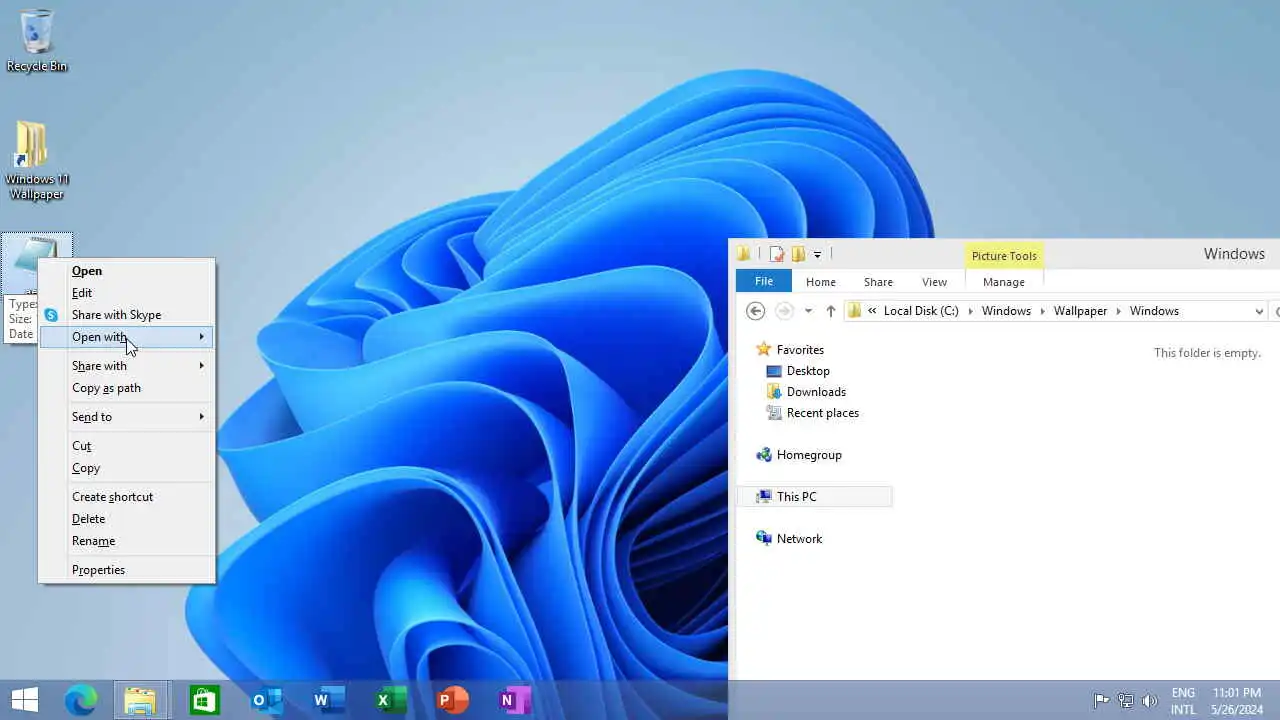Image resolution: width=1280 pixels, height=720 pixels.
Task: Choose Rename in the context menu
Action: coord(126,541)
